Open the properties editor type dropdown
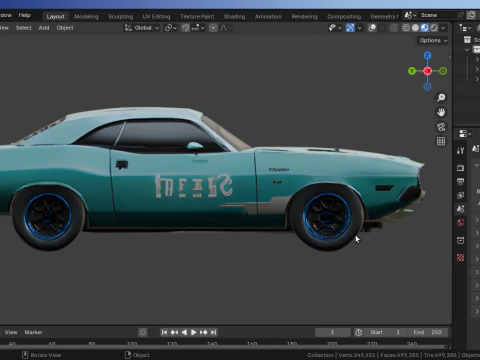 [x=465, y=134]
